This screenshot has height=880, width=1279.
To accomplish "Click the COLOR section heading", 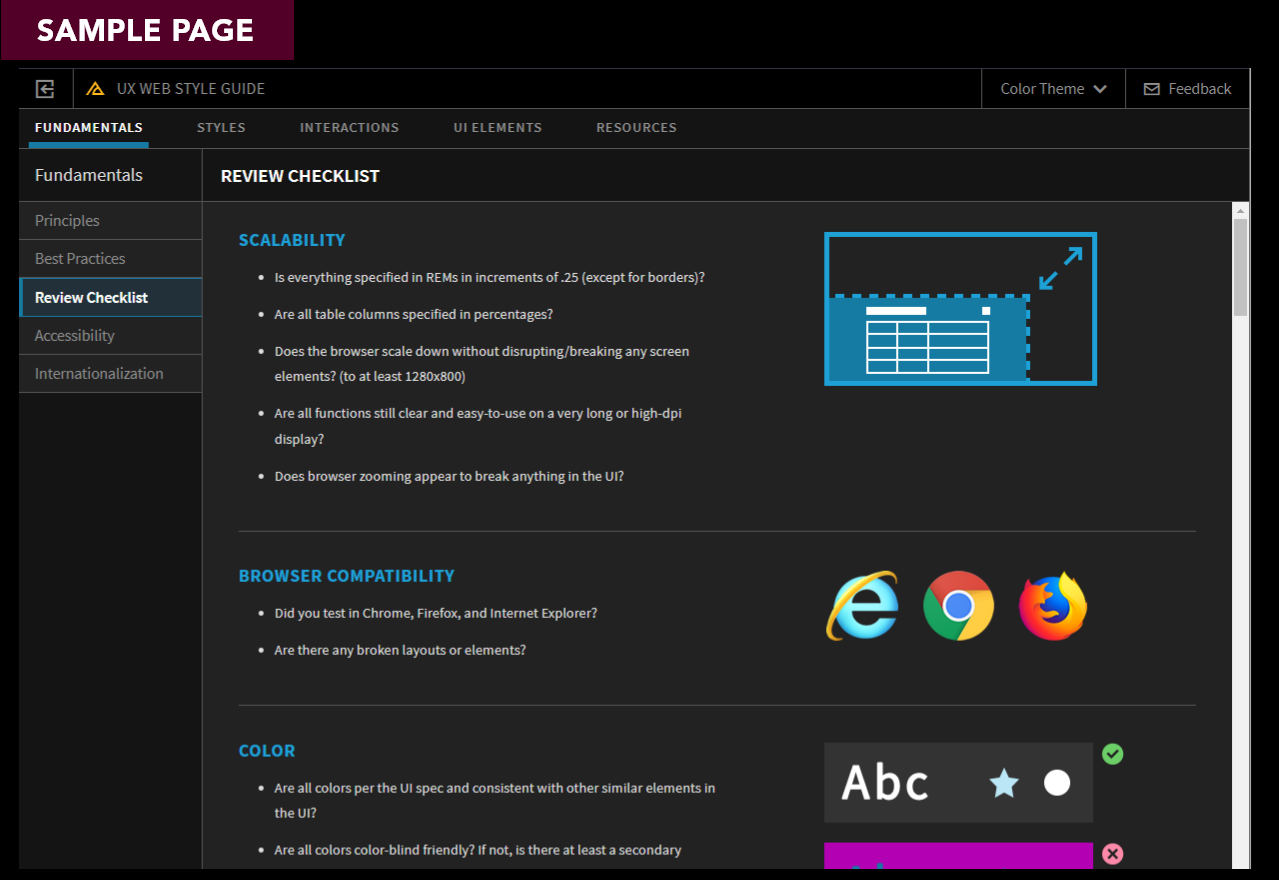I will point(267,751).
